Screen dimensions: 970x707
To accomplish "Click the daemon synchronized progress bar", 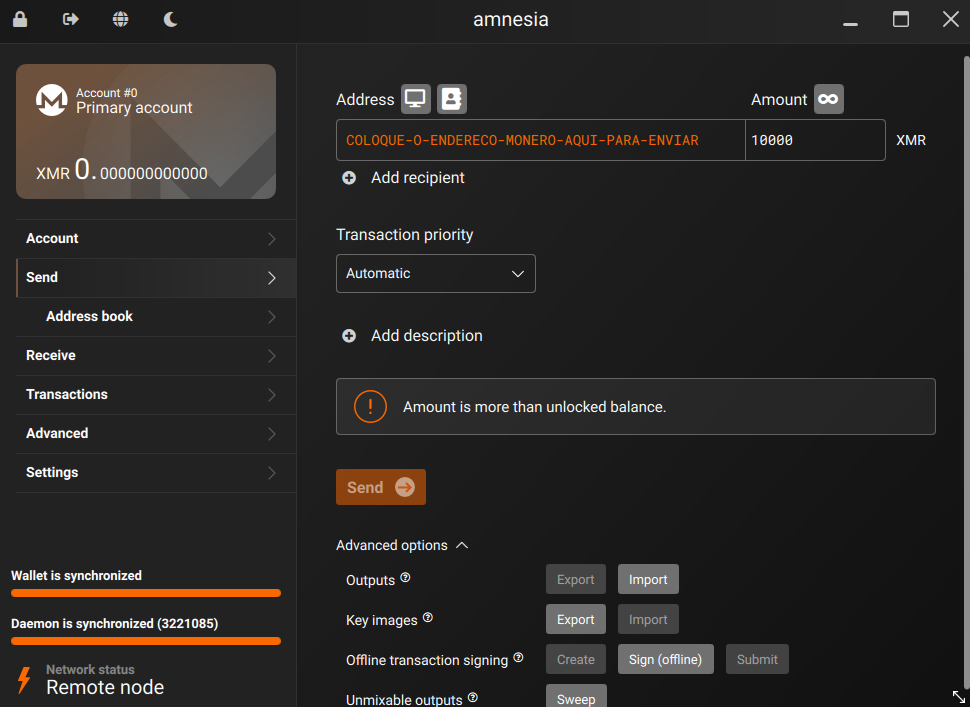I will pos(146,641).
